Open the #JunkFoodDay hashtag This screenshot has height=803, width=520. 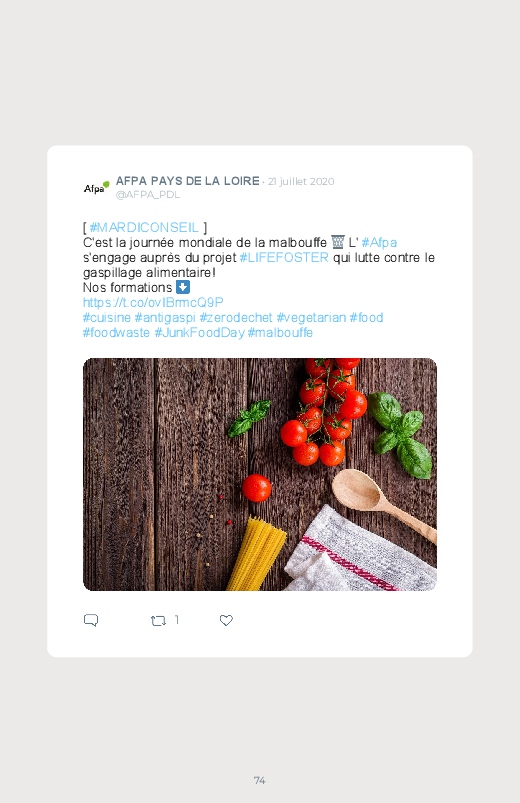point(199,332)
